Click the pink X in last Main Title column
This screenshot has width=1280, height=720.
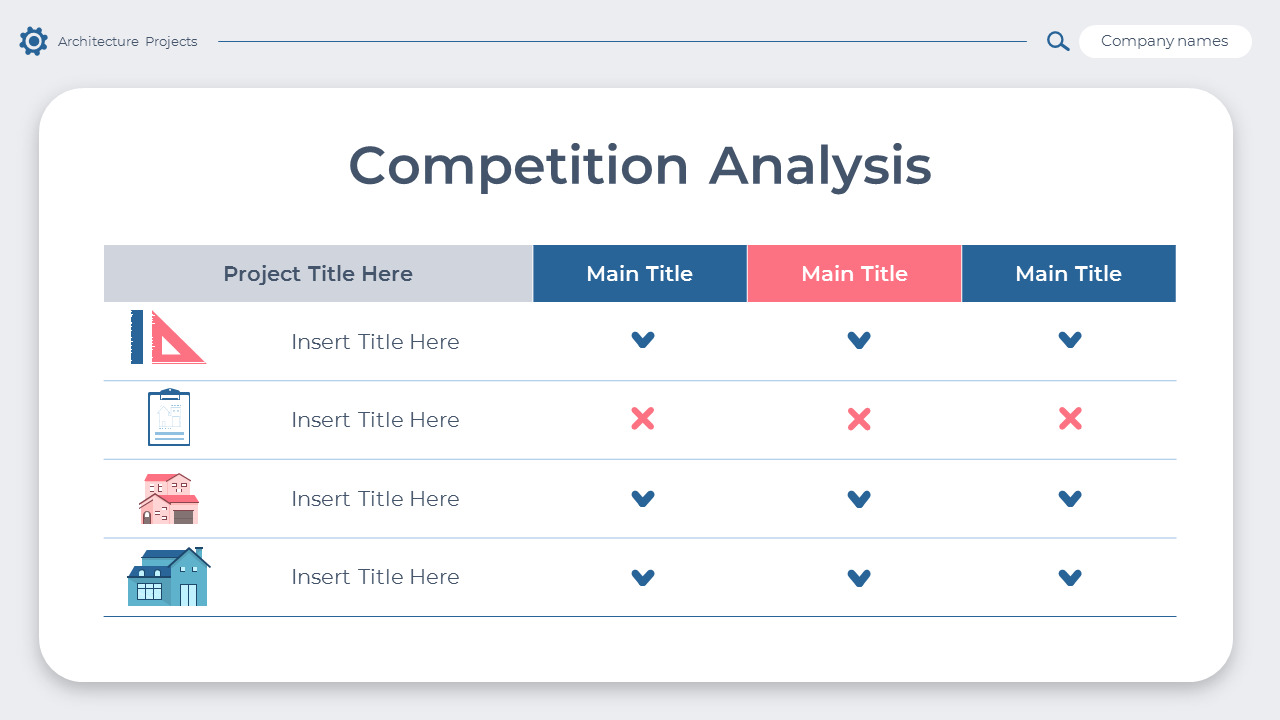[x=1070, y=419]
